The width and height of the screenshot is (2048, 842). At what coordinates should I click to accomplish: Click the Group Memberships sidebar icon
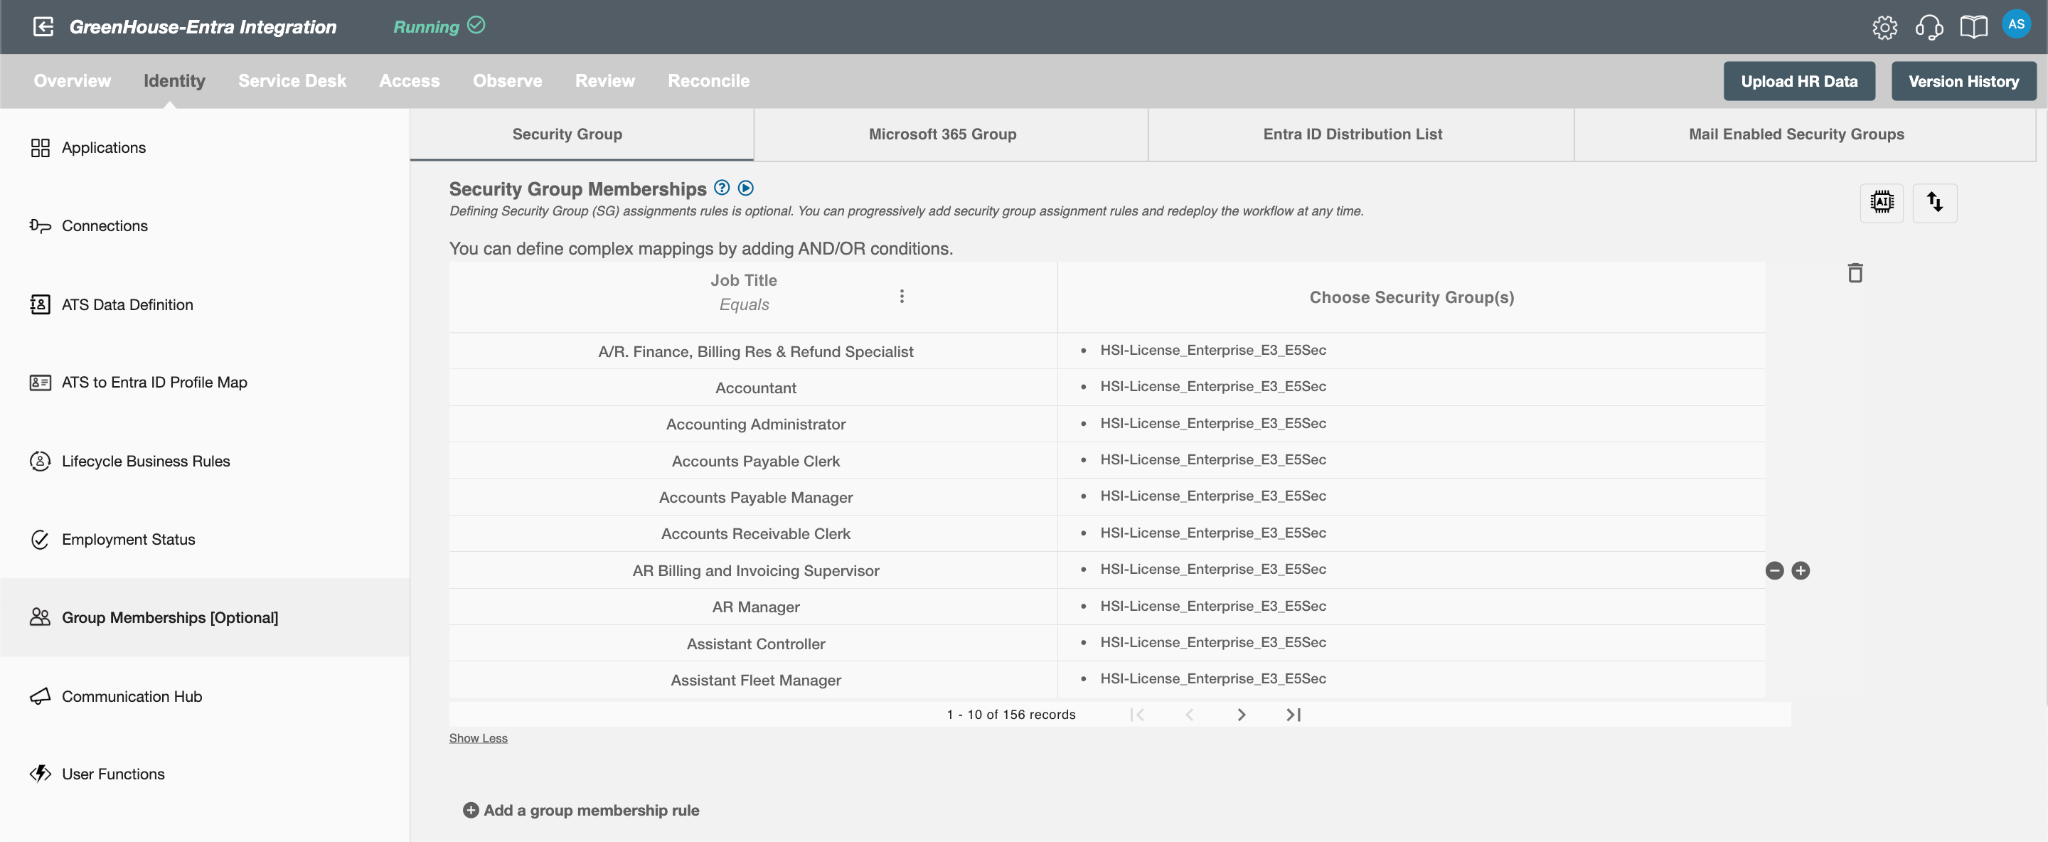click(40, 617)
